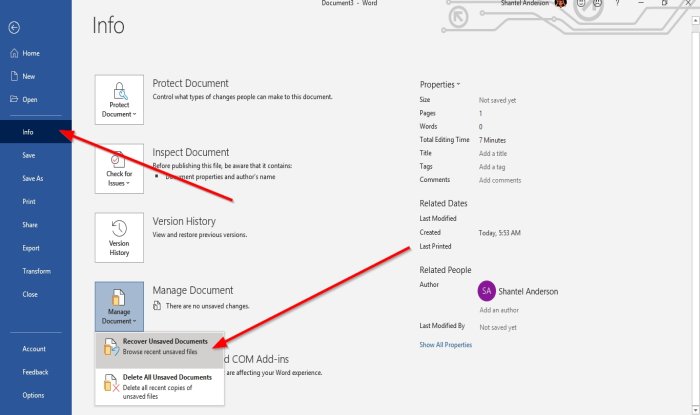Open the Print page
Image resolution: width=700 pixels, height=415 pixels.
point(36,201)
